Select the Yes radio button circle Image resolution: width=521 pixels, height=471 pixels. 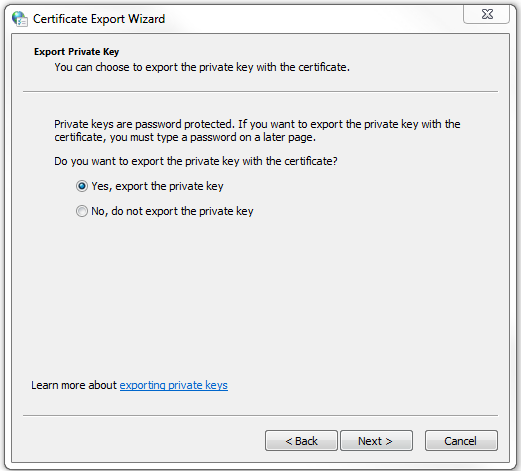coord(82,186)
